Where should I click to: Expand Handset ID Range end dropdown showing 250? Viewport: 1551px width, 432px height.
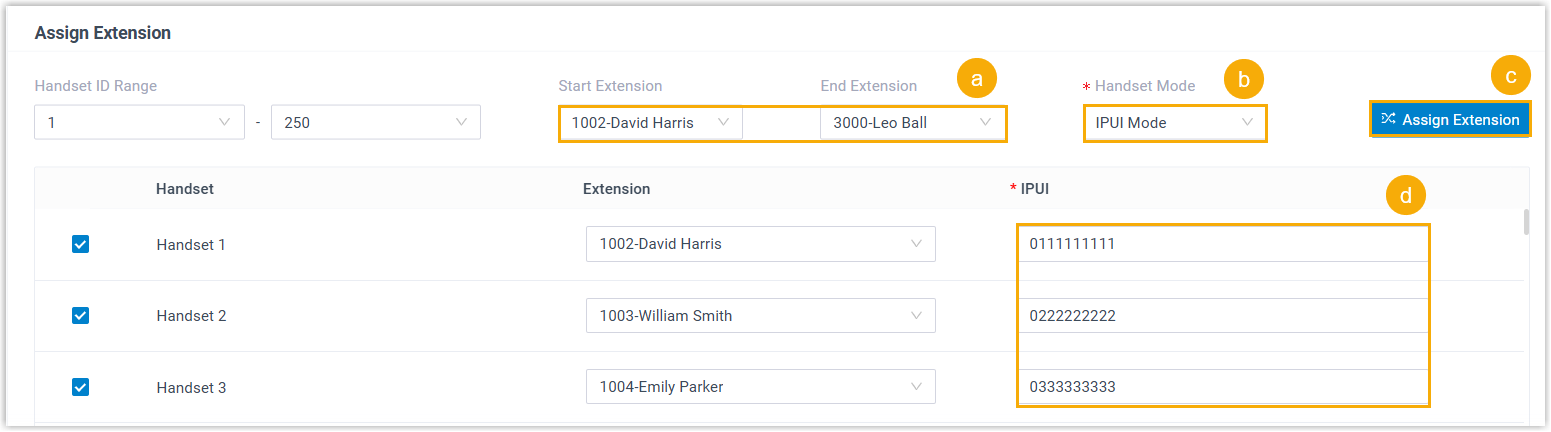point(375,123)
